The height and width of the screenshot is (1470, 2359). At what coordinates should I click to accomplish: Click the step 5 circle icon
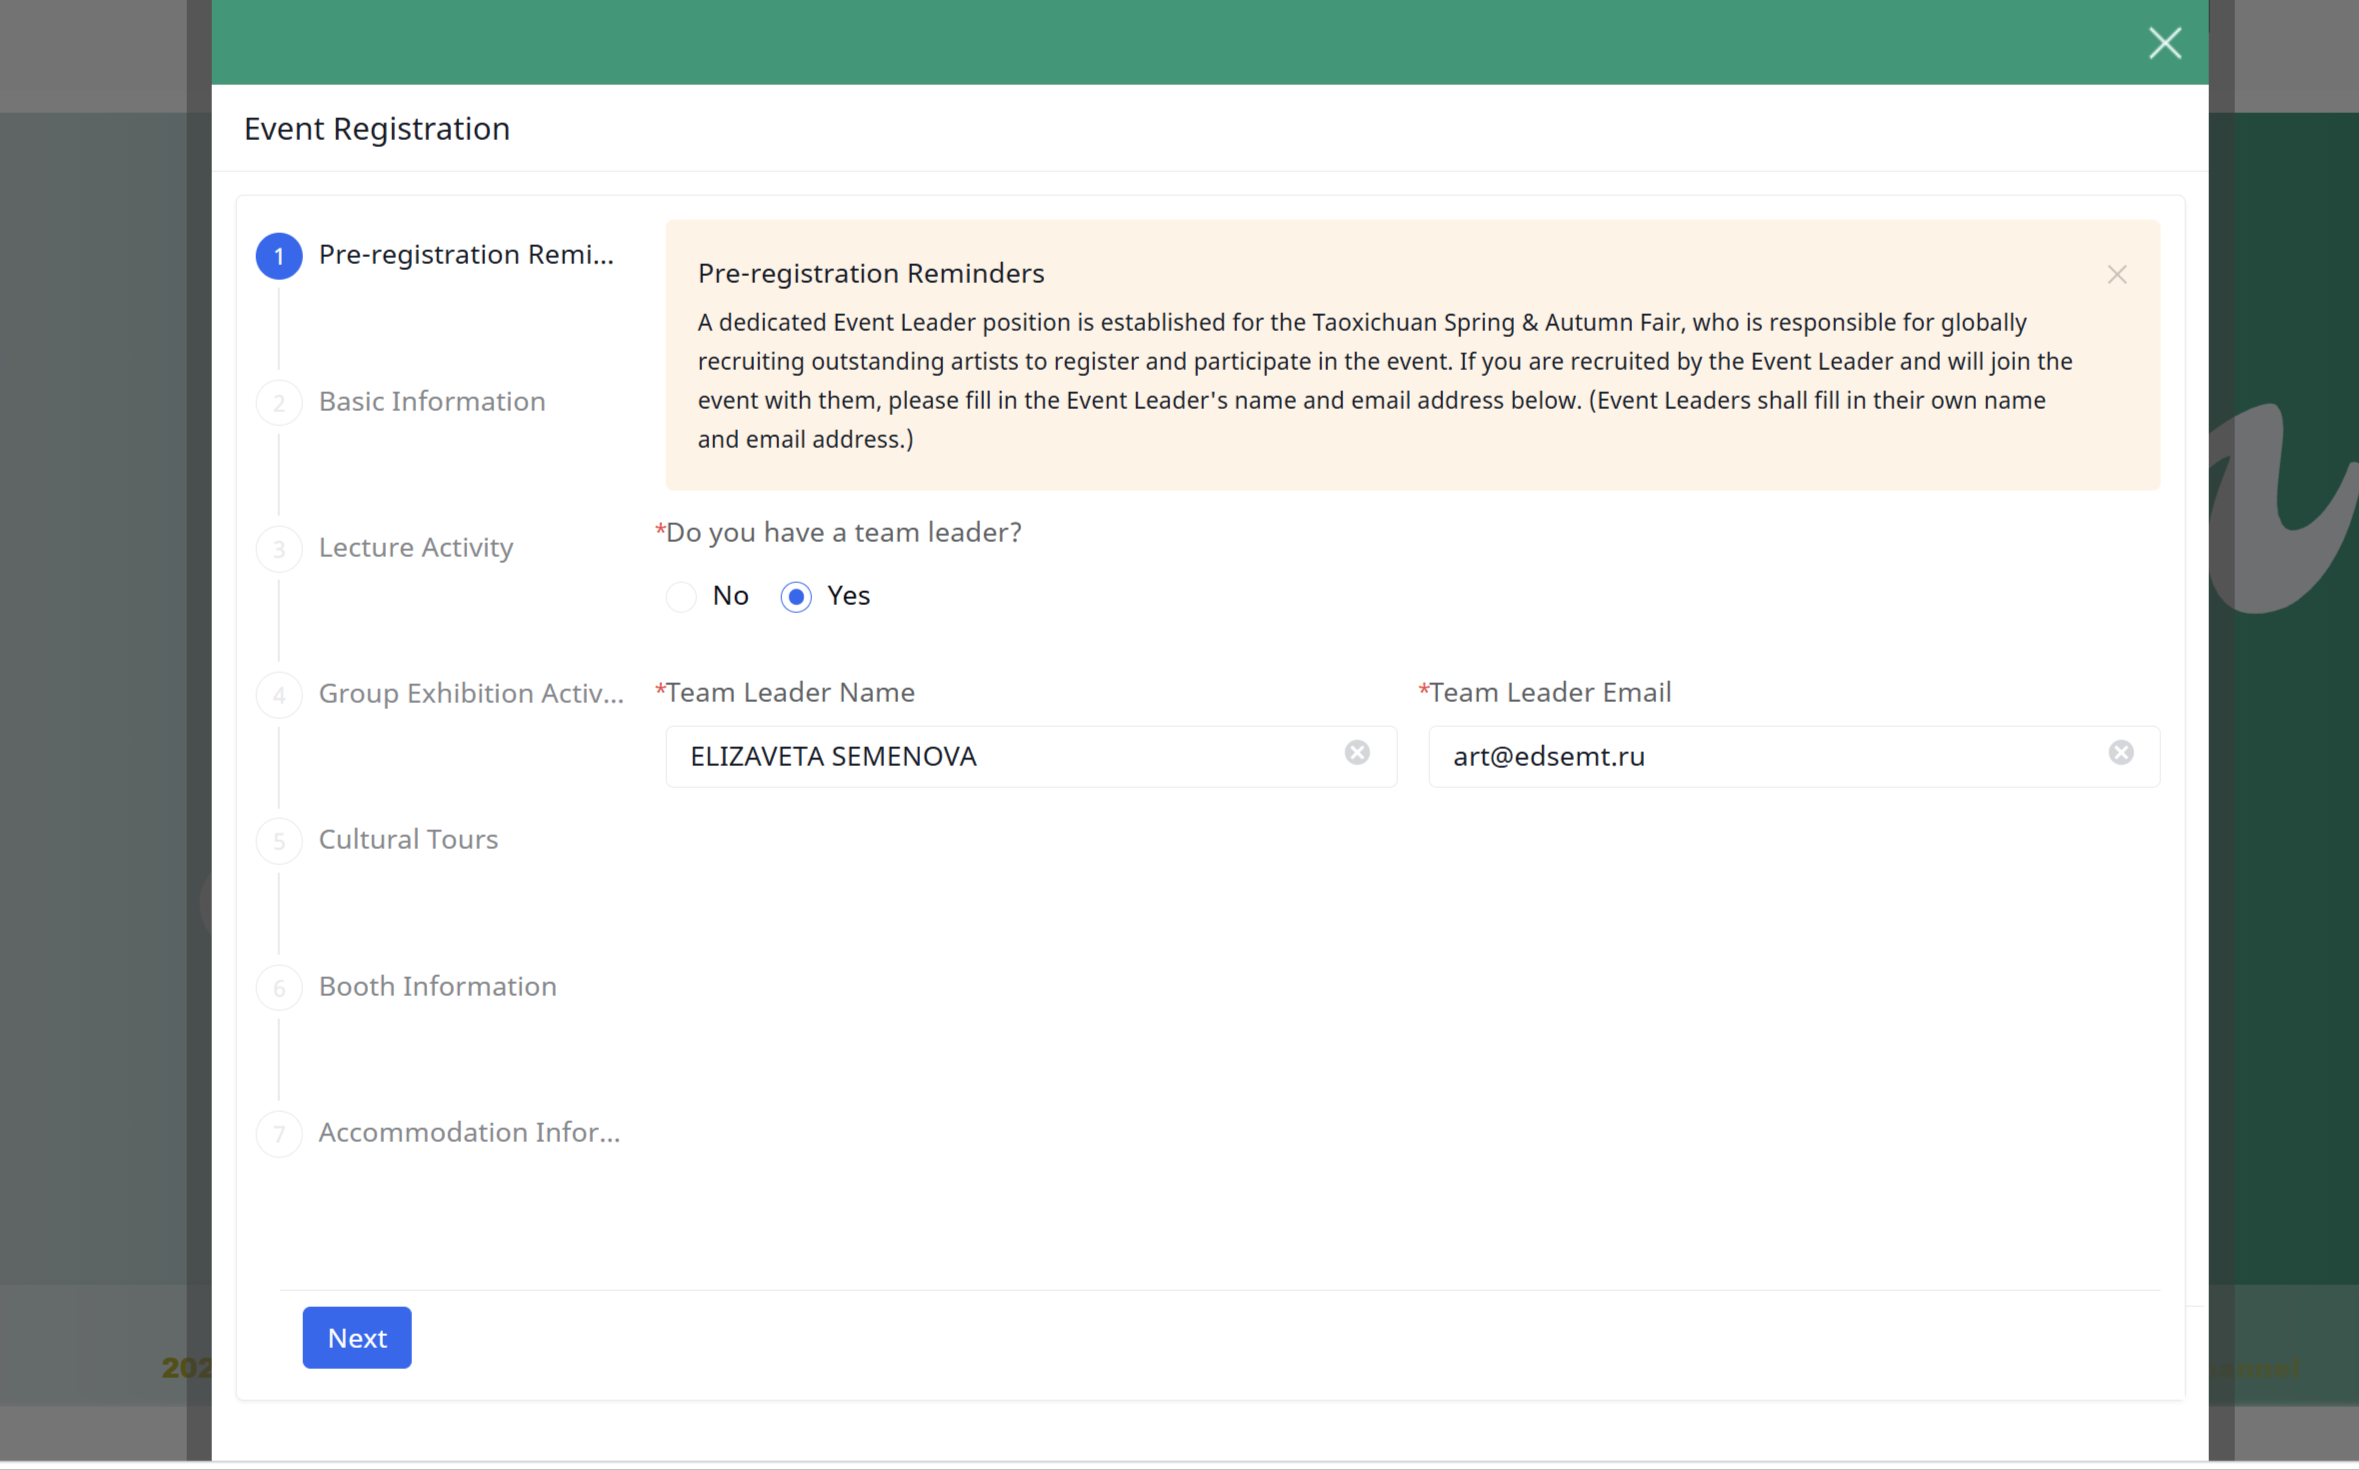[x=279, y=841]
